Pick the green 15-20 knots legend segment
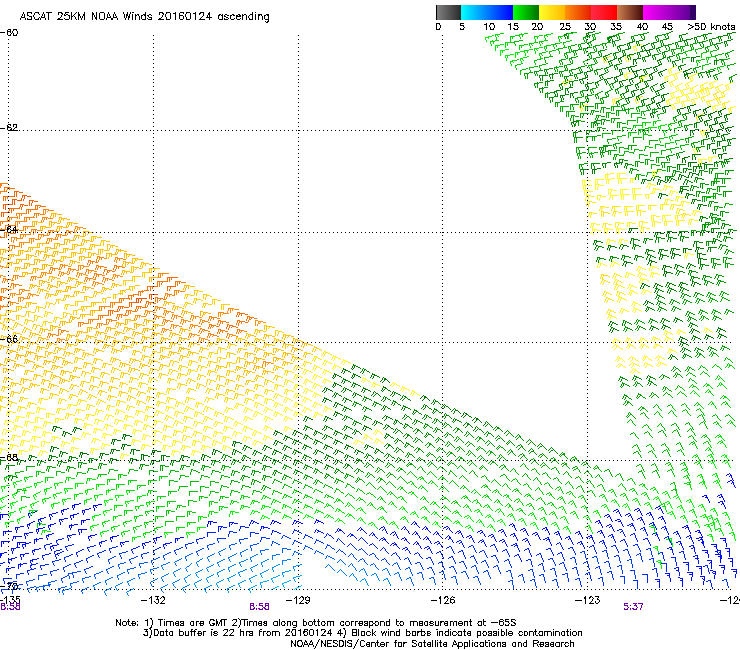This screenshot has height=650, width=740. coord(526,12)
